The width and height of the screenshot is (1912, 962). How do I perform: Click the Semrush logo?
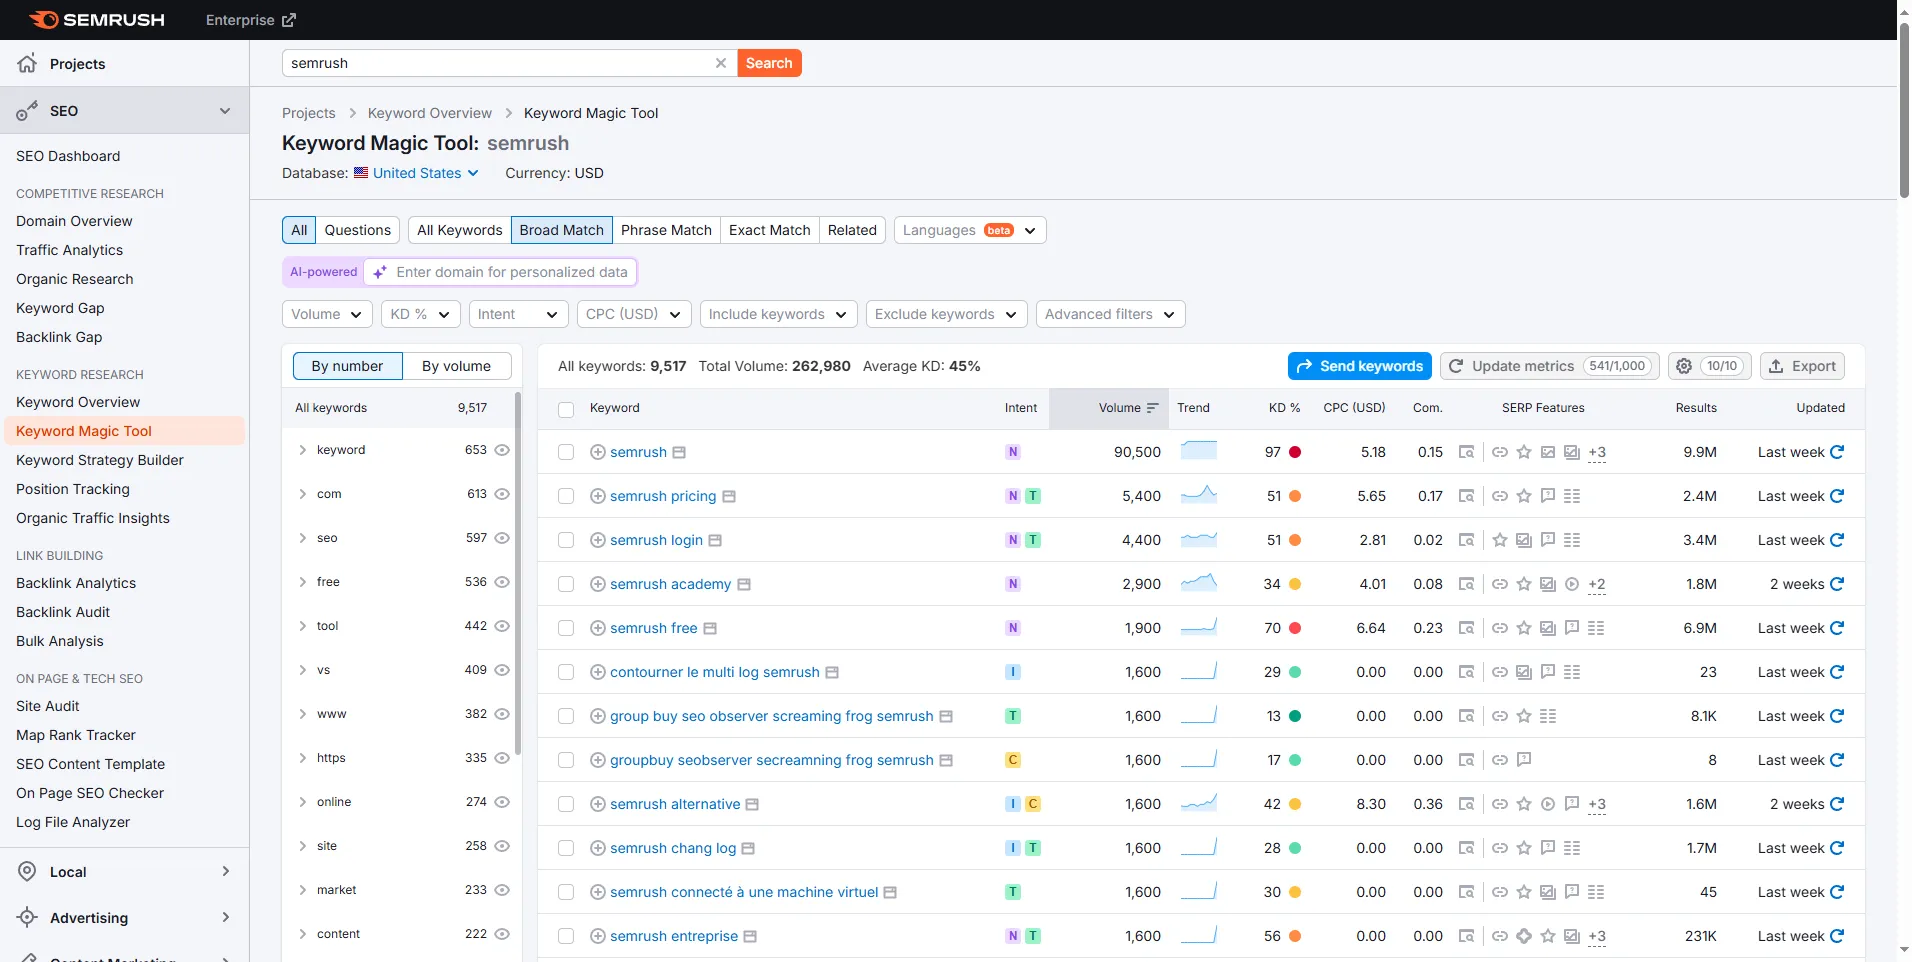(97, 20)
